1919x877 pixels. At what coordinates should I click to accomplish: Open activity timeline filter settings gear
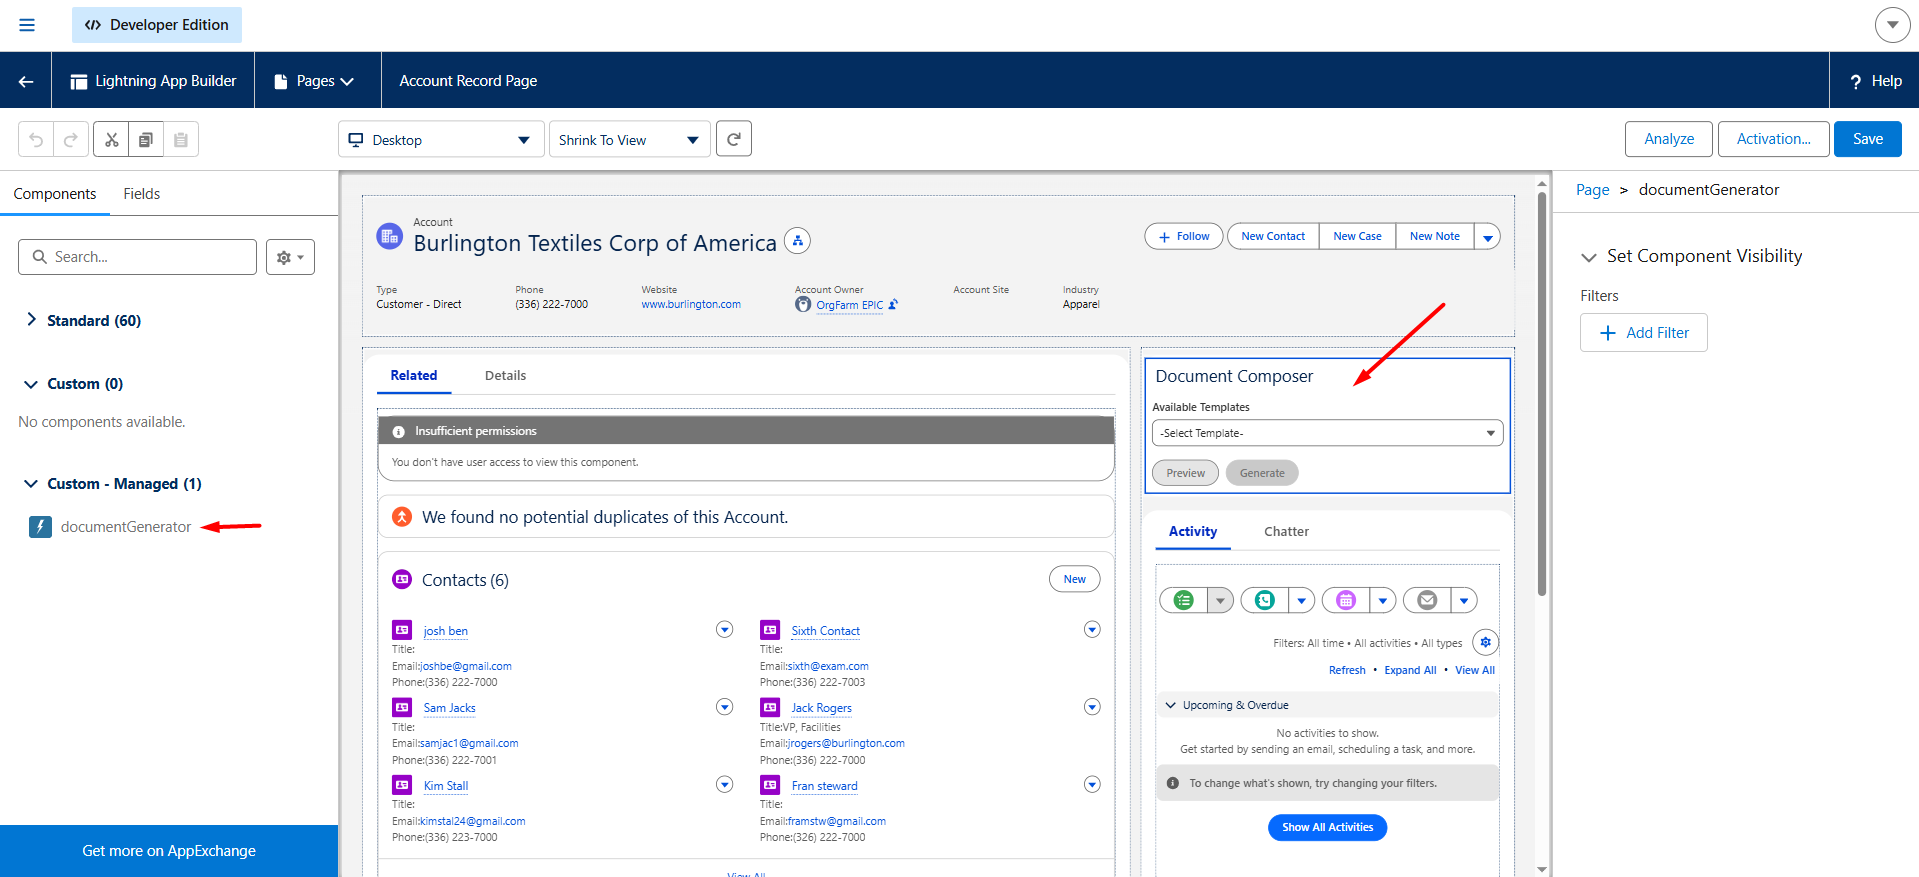tap(1485, 642)
